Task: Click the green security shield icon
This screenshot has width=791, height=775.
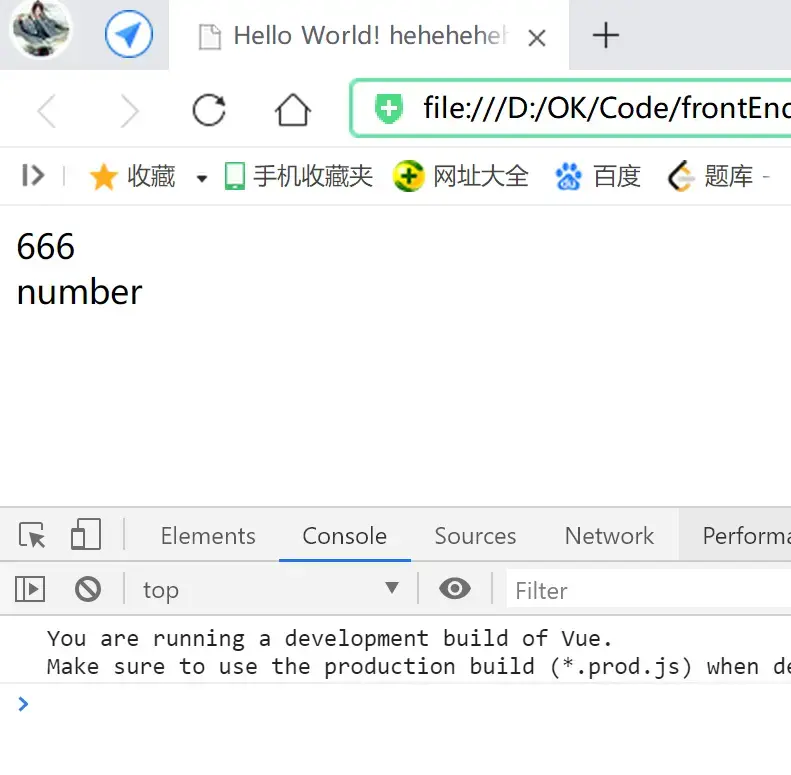Action: [388, 108]
